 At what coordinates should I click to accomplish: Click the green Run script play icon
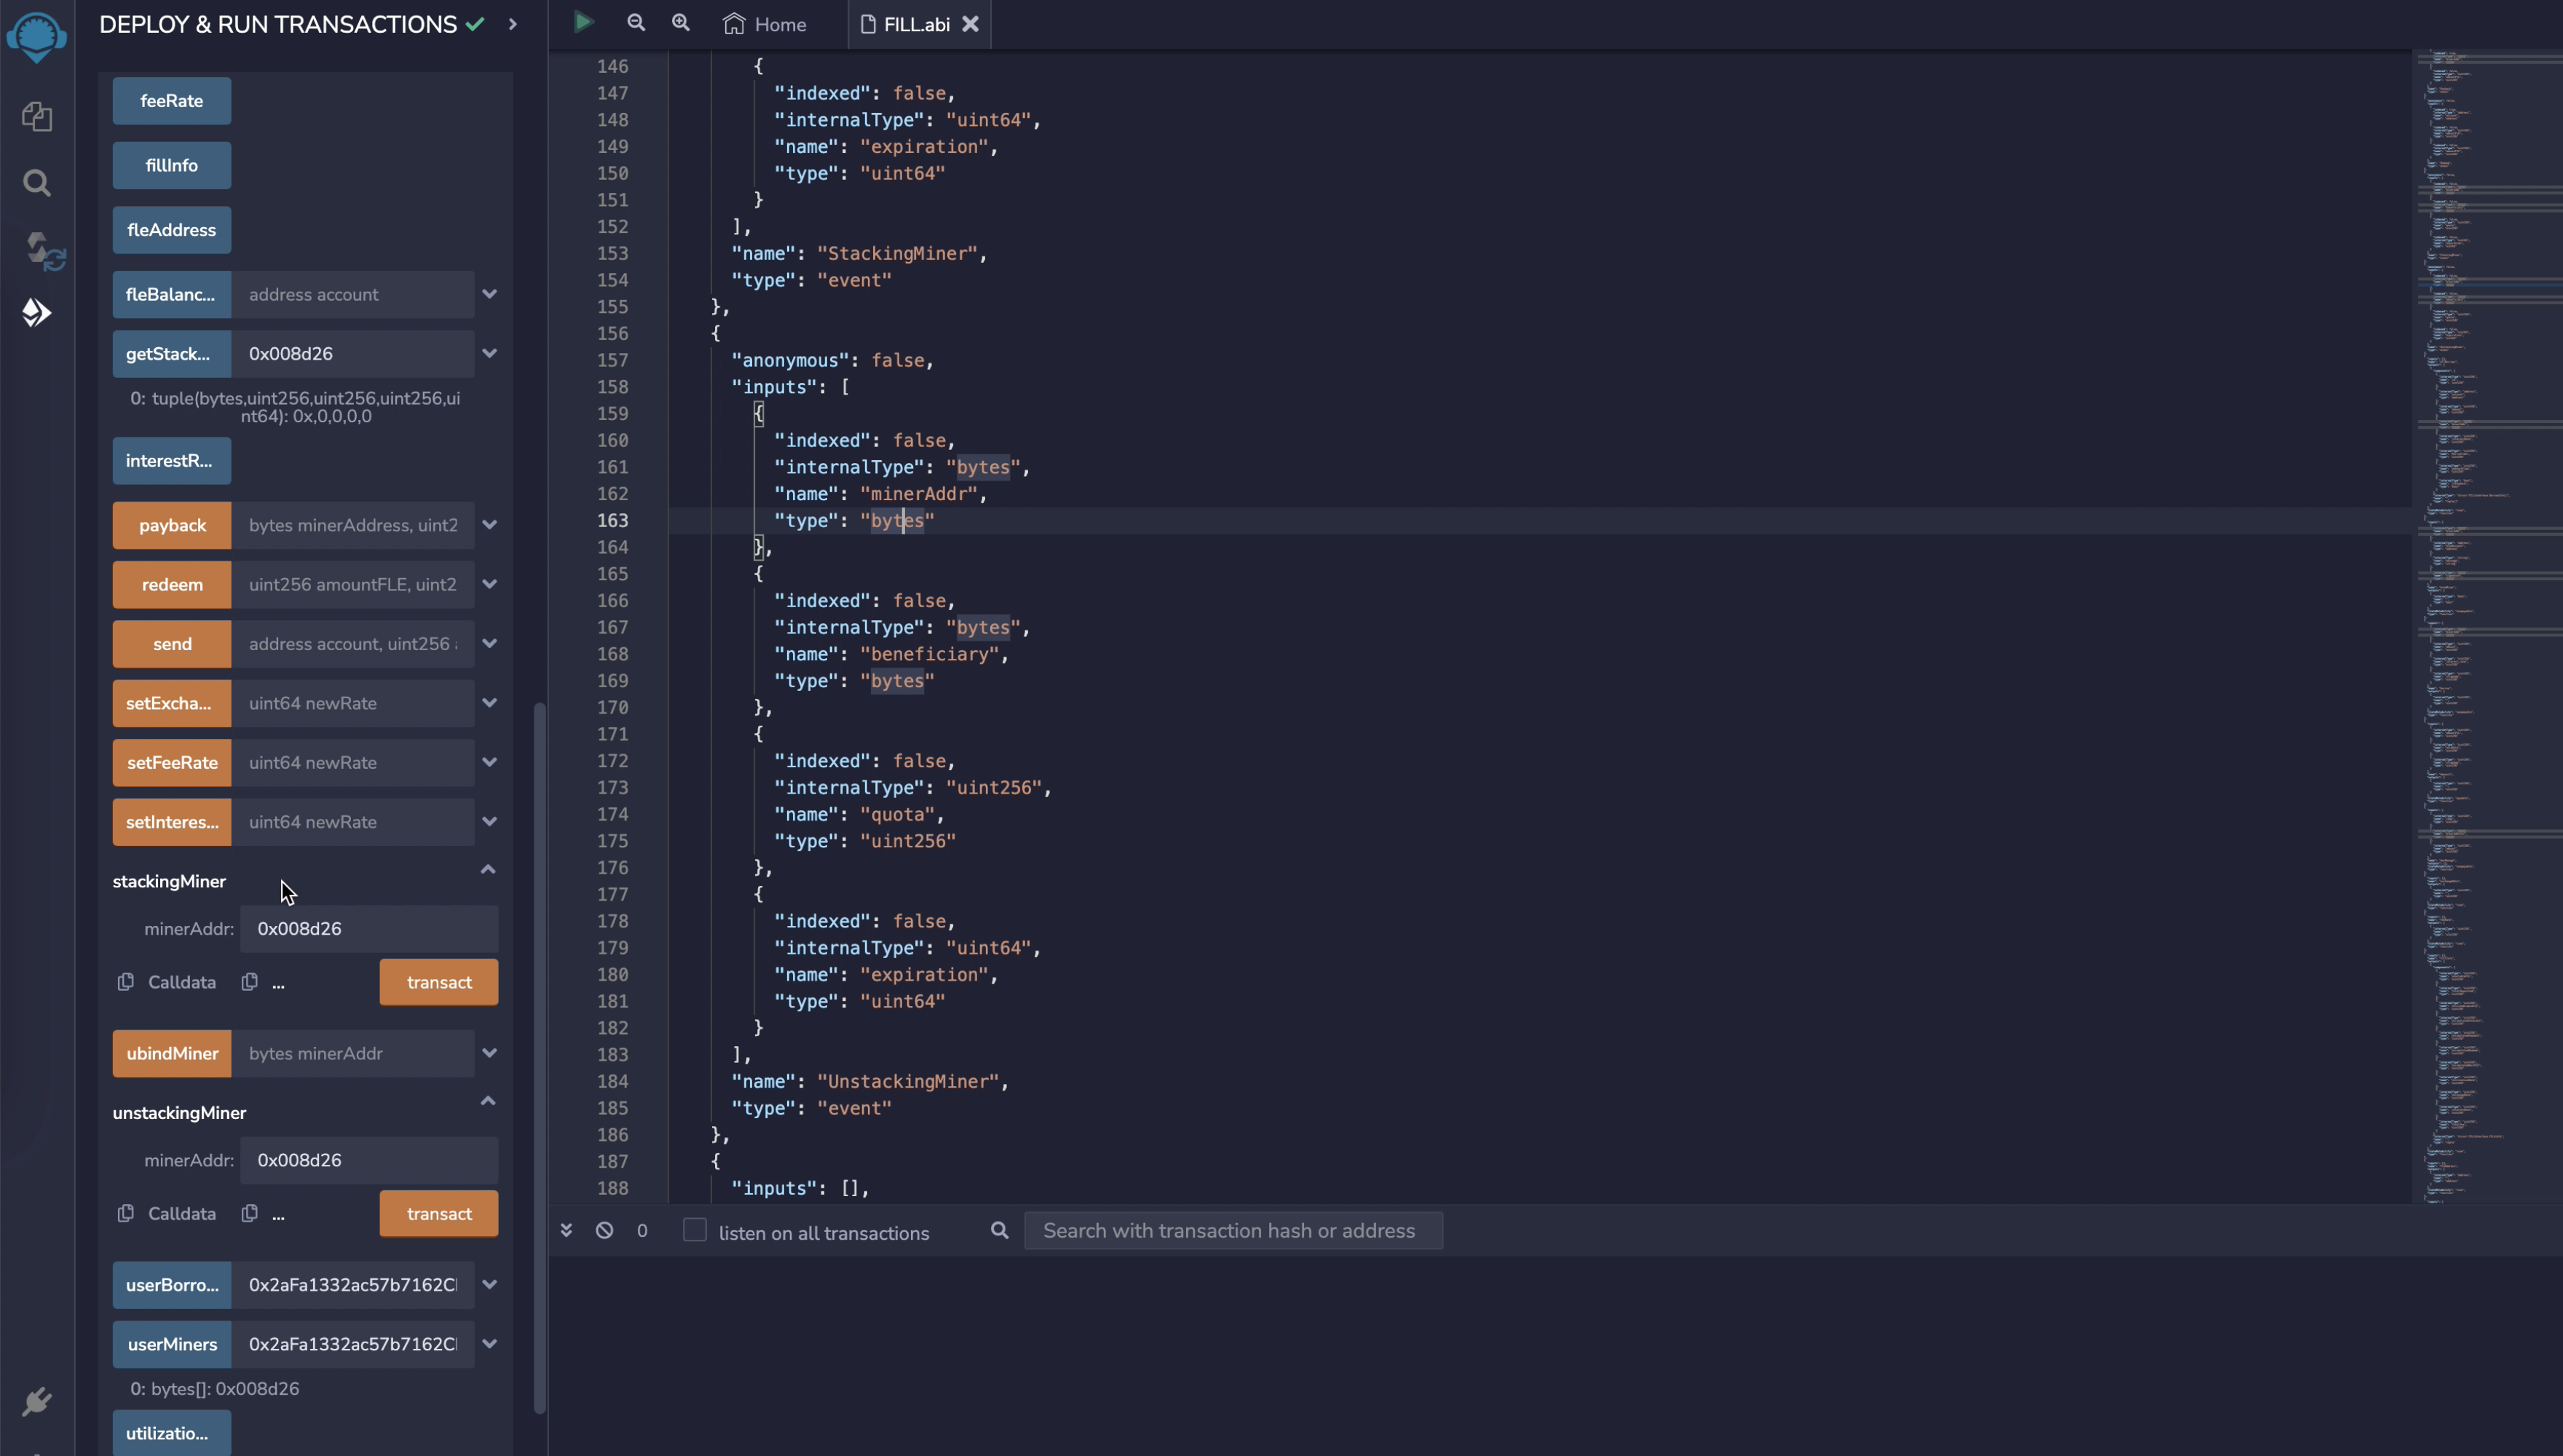(583, 22)
